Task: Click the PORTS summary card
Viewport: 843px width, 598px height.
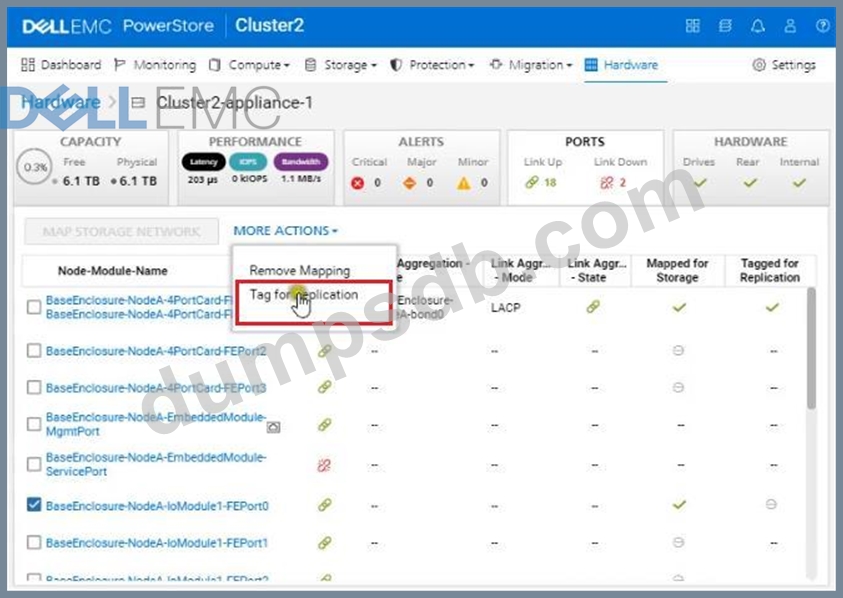Action: click(584, 160)
